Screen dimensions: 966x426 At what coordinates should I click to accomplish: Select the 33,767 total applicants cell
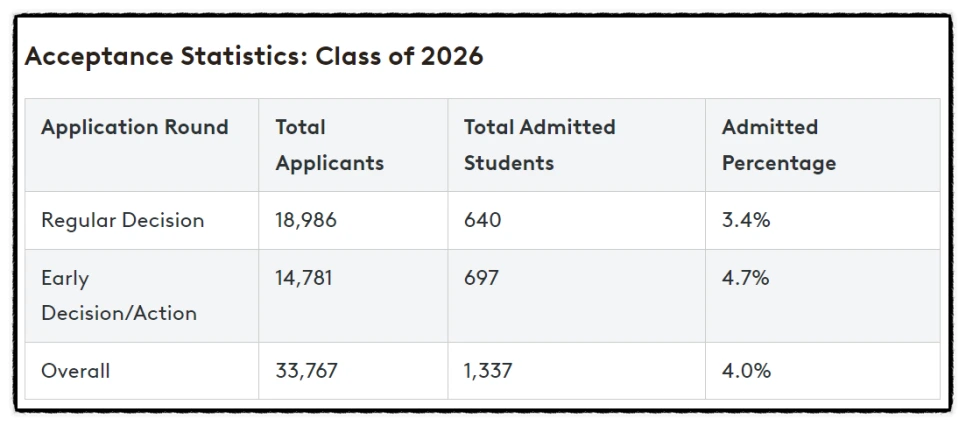point(306,371)
